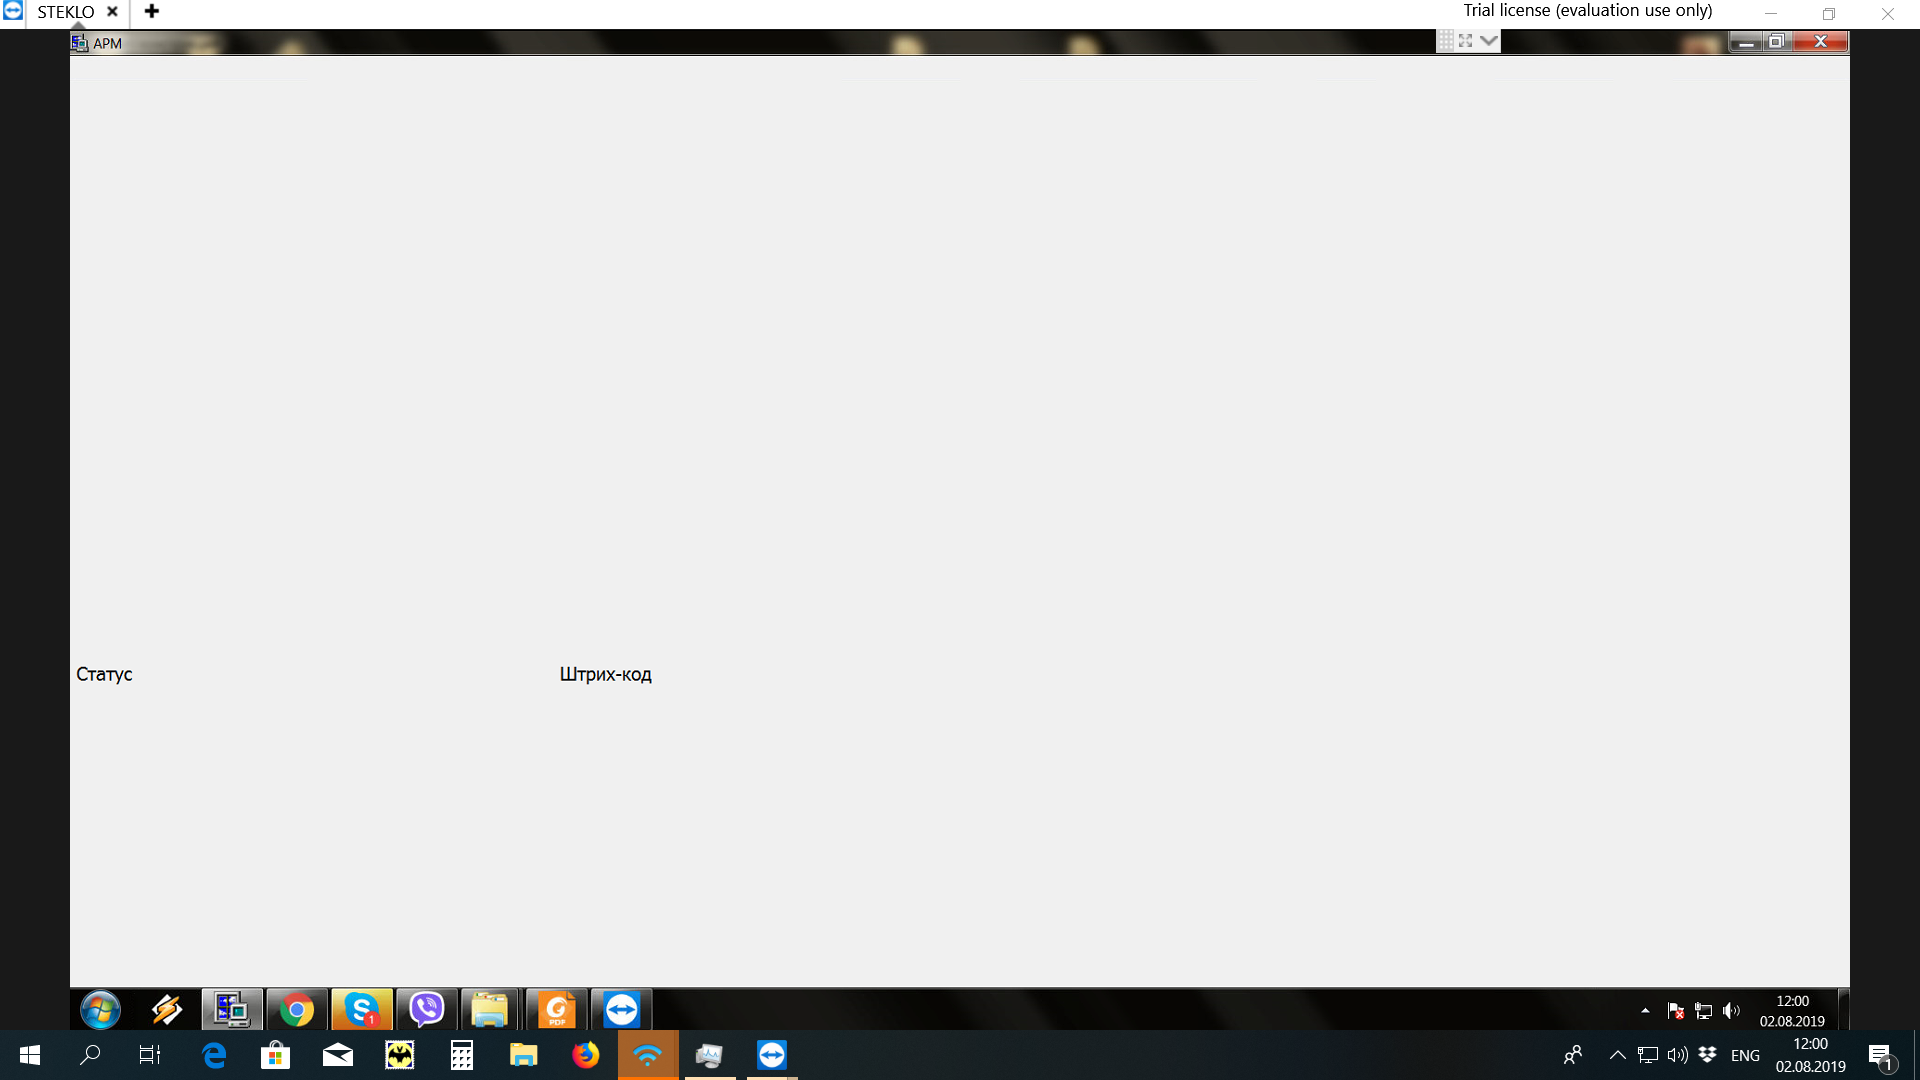Expand the TeamViewer session toolbar chevron
Image resolution: width=1920 pixels, height=1080 pixels.
(1489, 40)
